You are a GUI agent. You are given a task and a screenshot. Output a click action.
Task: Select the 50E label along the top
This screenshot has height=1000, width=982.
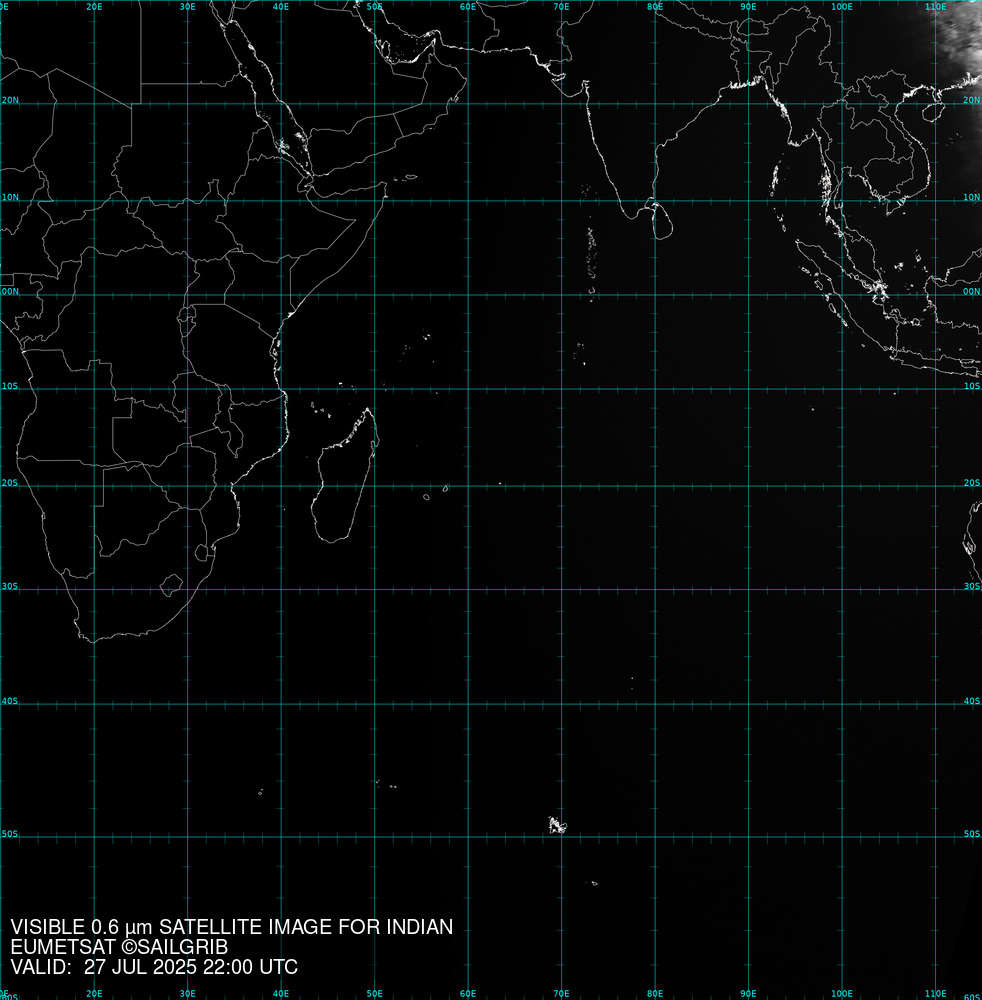(374, 7)
